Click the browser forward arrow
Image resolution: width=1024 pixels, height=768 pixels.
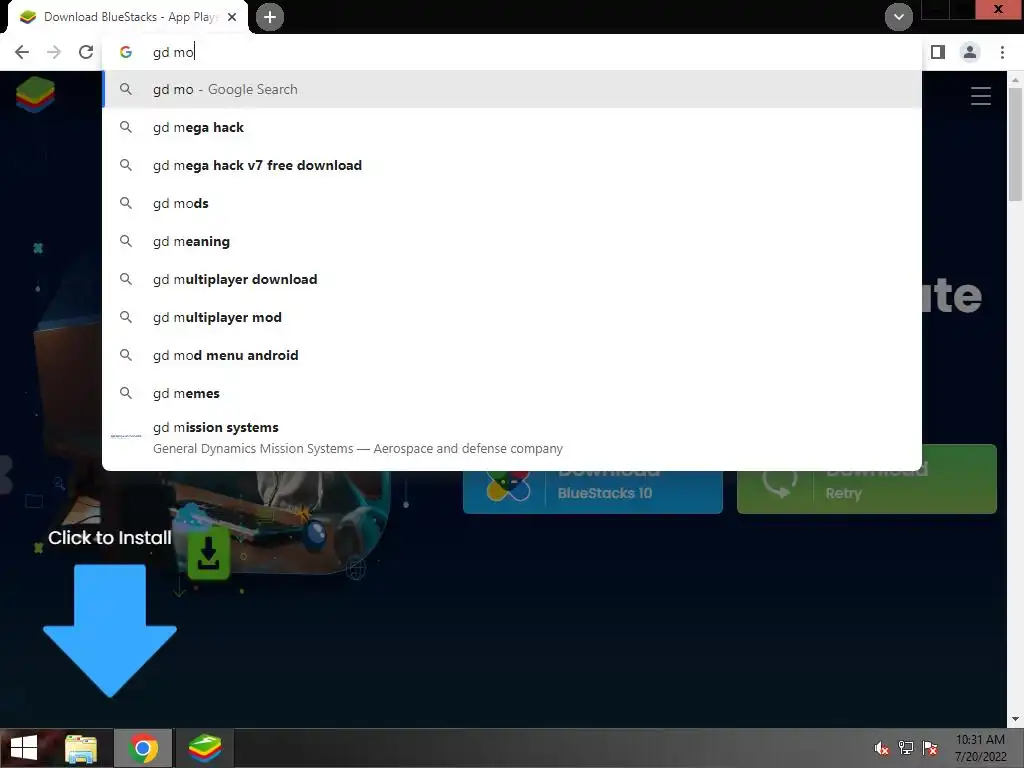[54, 52]
